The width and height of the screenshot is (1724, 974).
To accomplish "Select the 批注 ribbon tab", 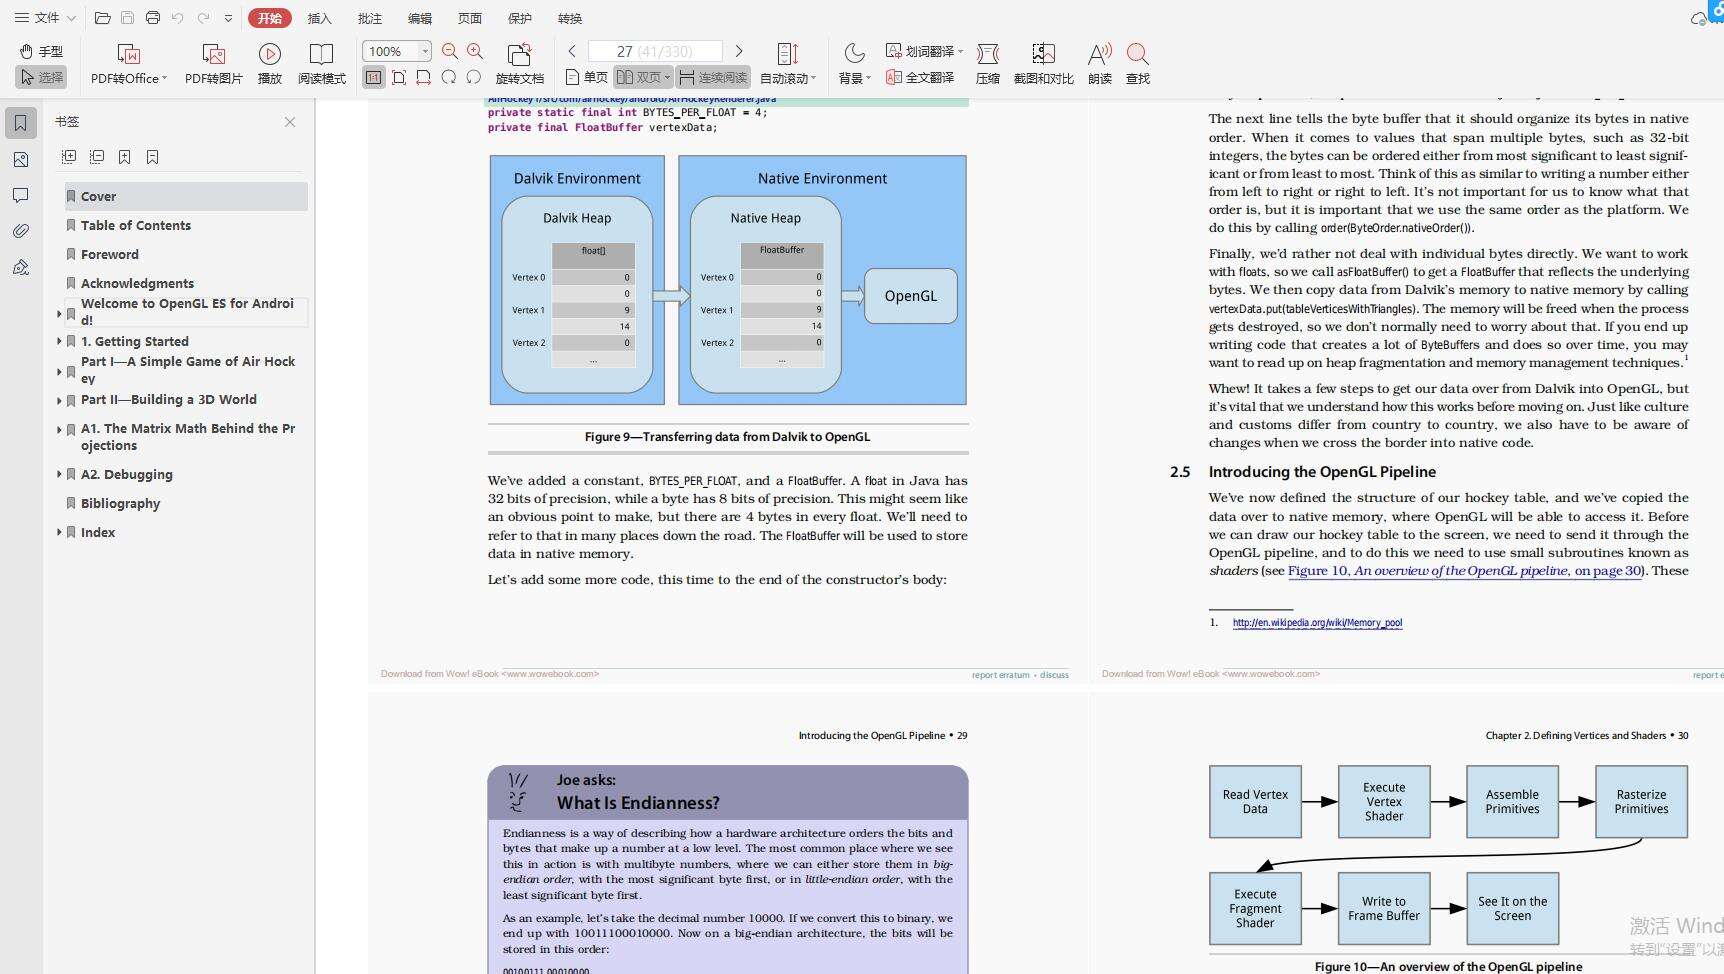I will [x=369, y=18].
